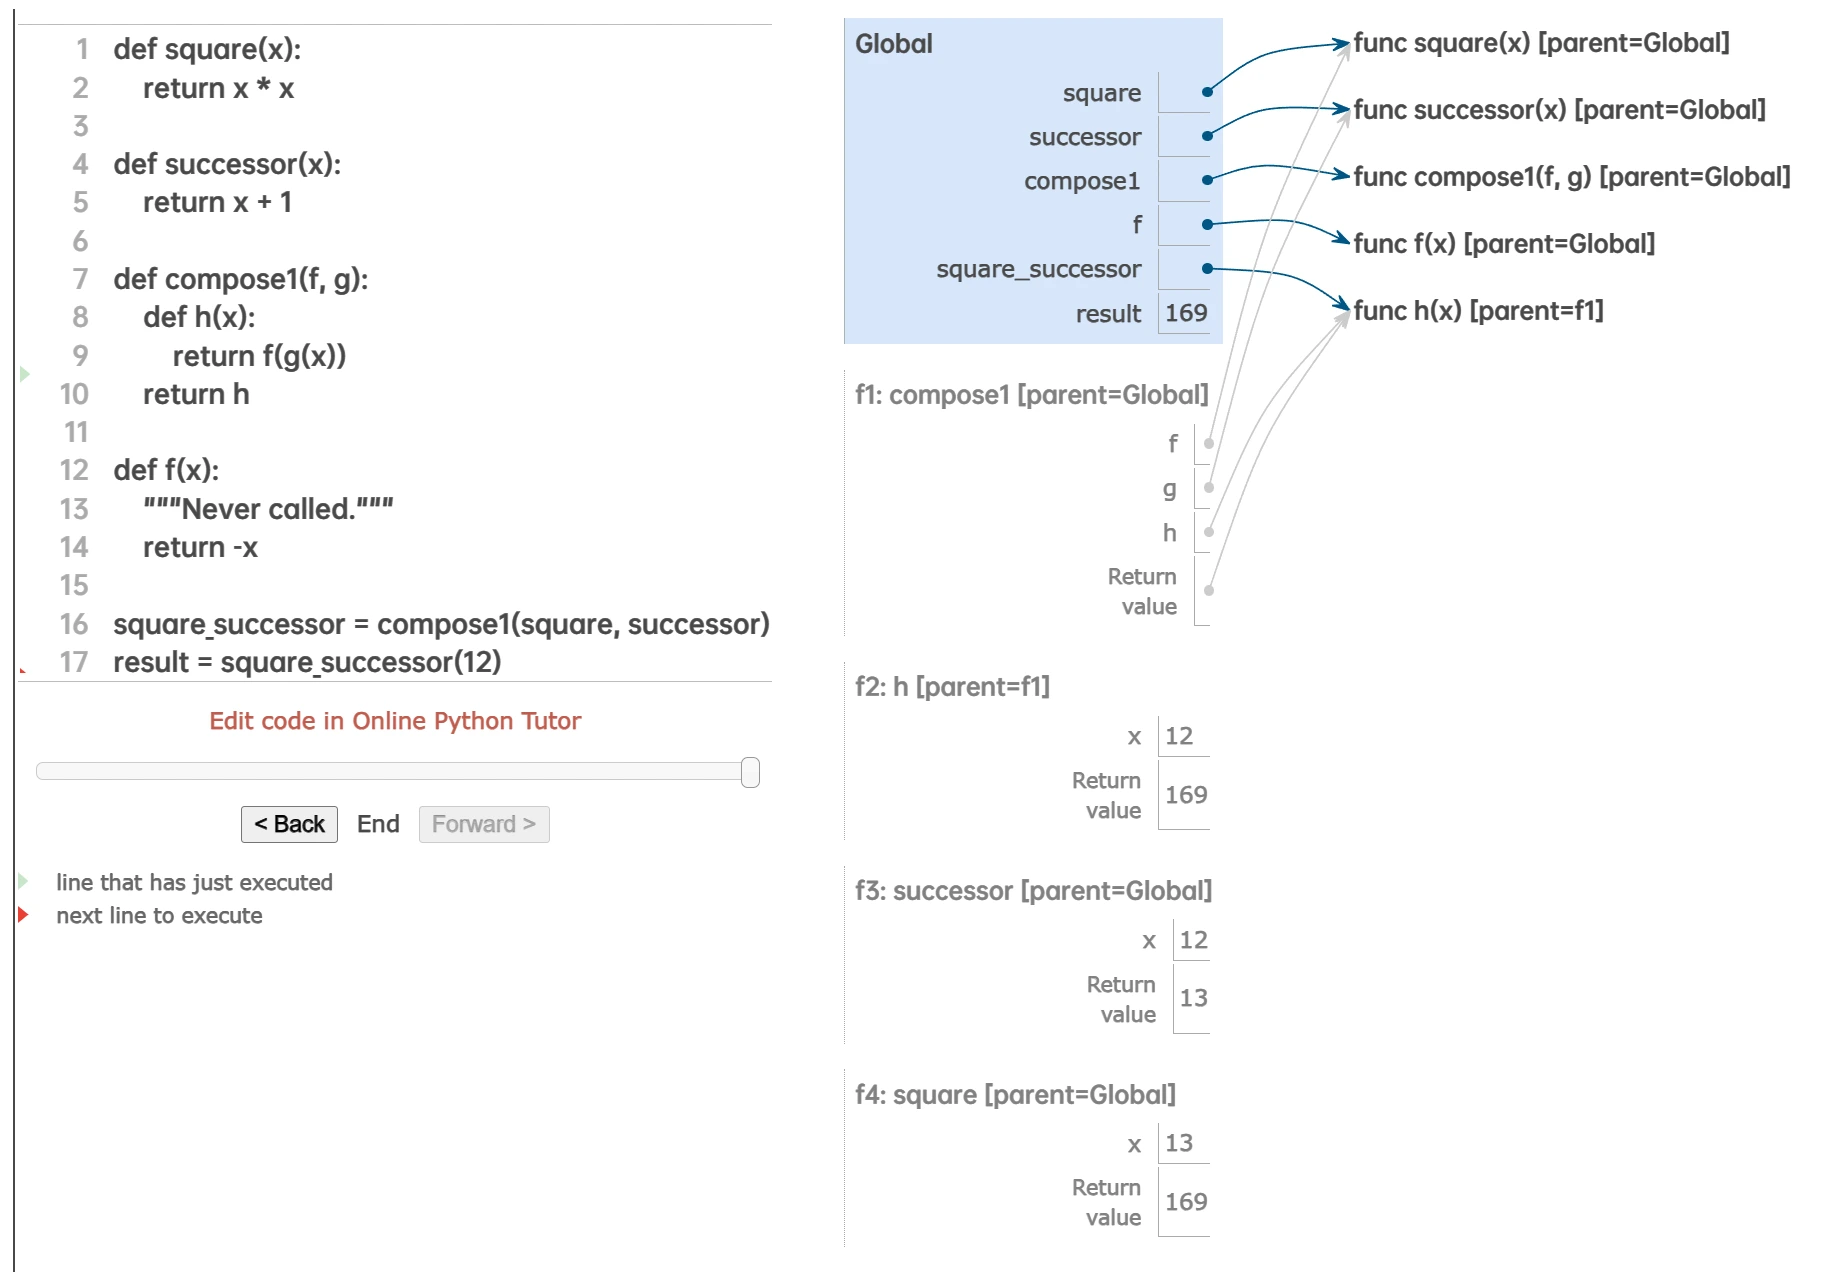The height and width of the screenshot is (1272, 1838).
Task: Click the pointer dot for global compose1
Action: click(1207, 180)
